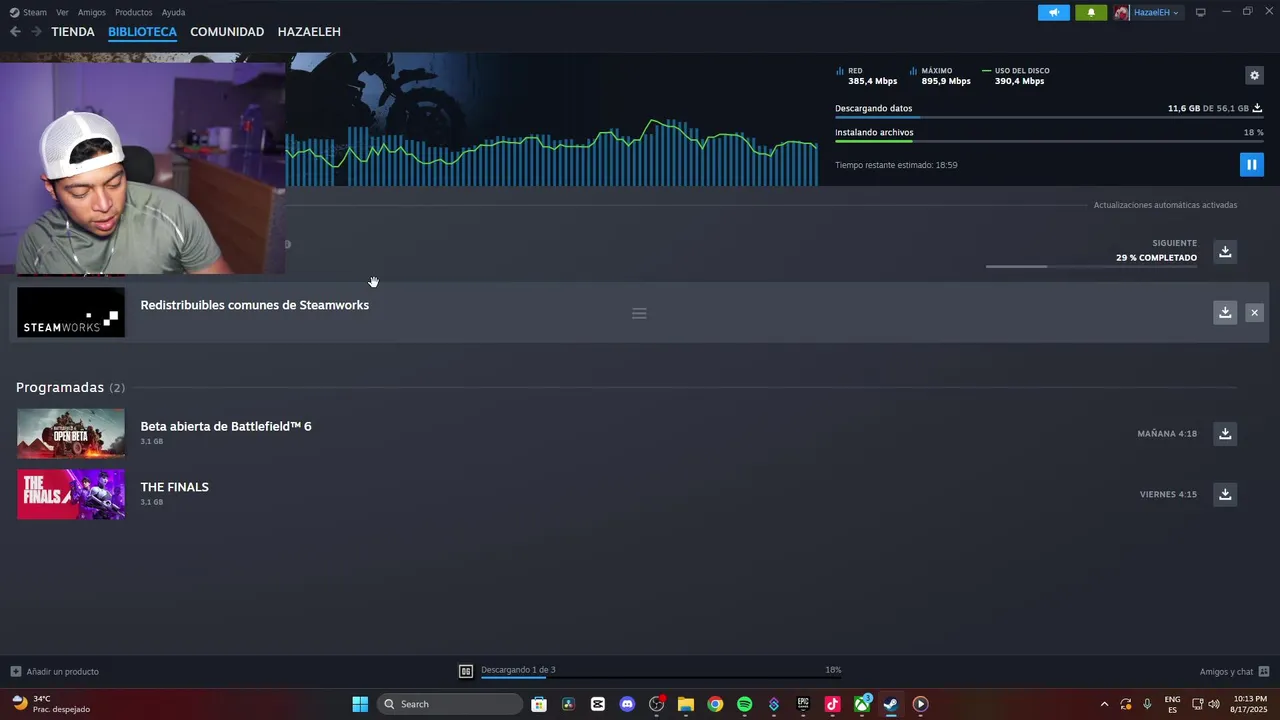Open the weather widget 34°C
This screenshot has height=720, width=1280.
[x=50, y=704]
